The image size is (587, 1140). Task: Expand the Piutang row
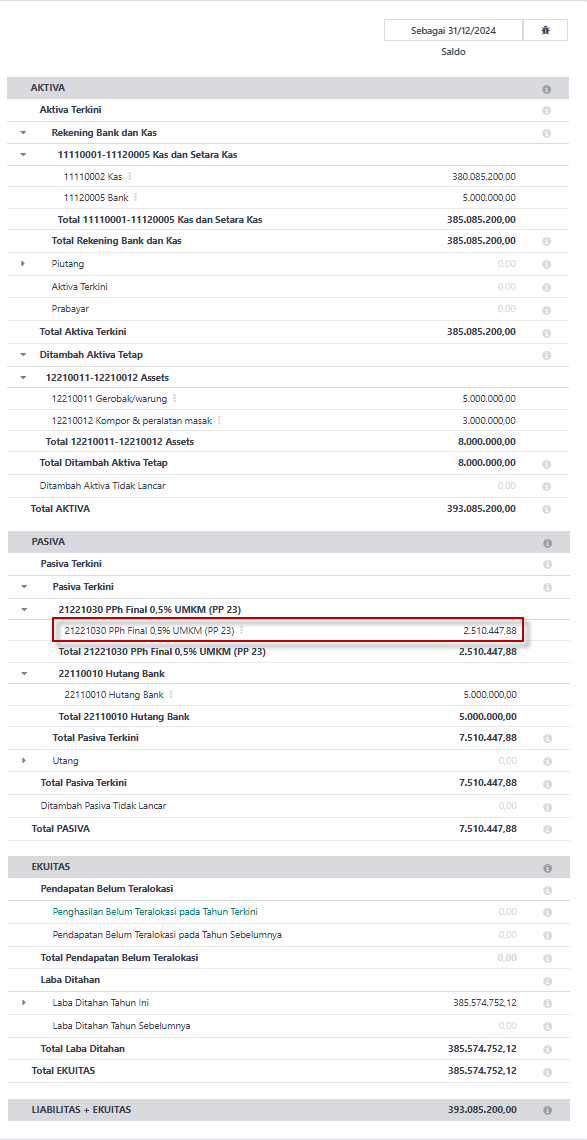[23, 263]
